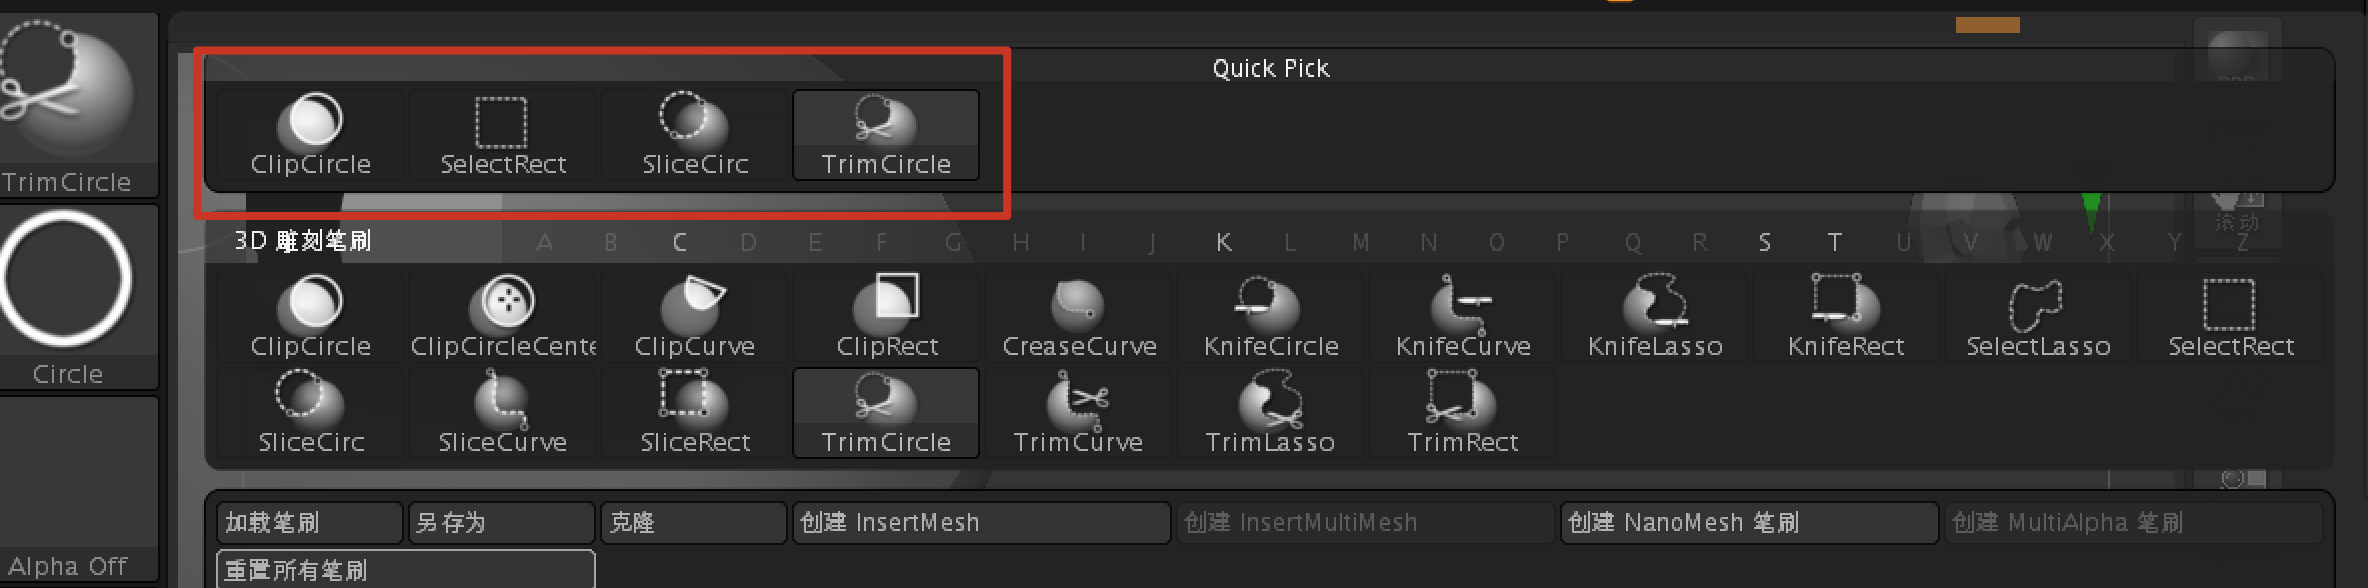Viewport: 2368px width, 588px height.
Task: Click the 另存为 save as button
Action: pyautogui.click(x=502, y=522)
